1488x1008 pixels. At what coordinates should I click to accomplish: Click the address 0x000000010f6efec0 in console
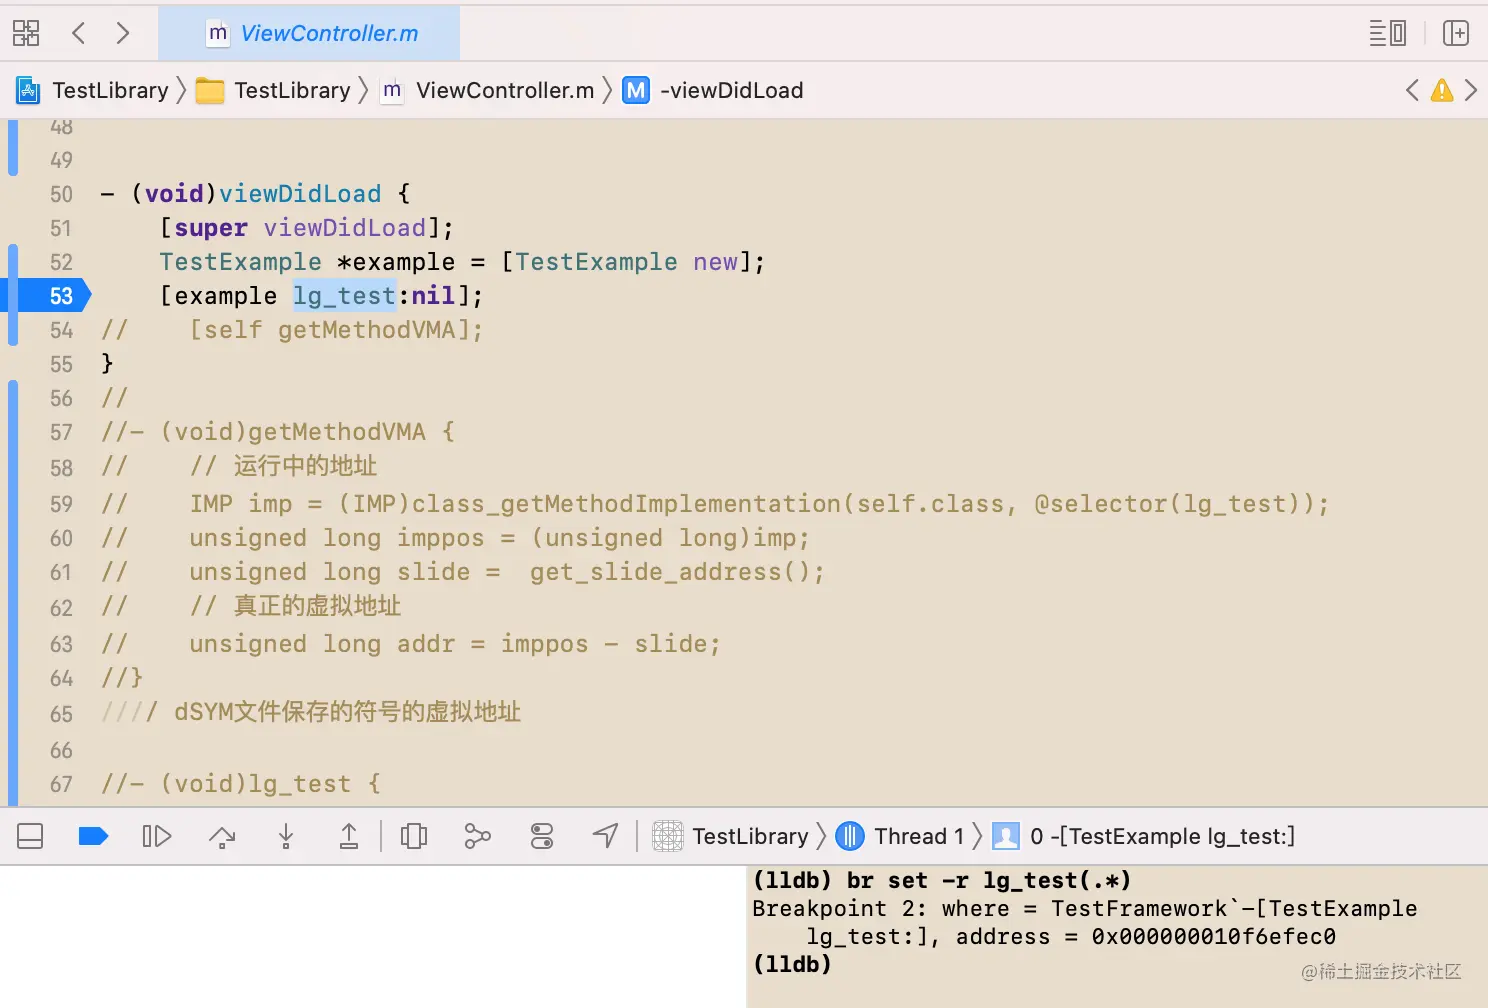[1213, 937]
